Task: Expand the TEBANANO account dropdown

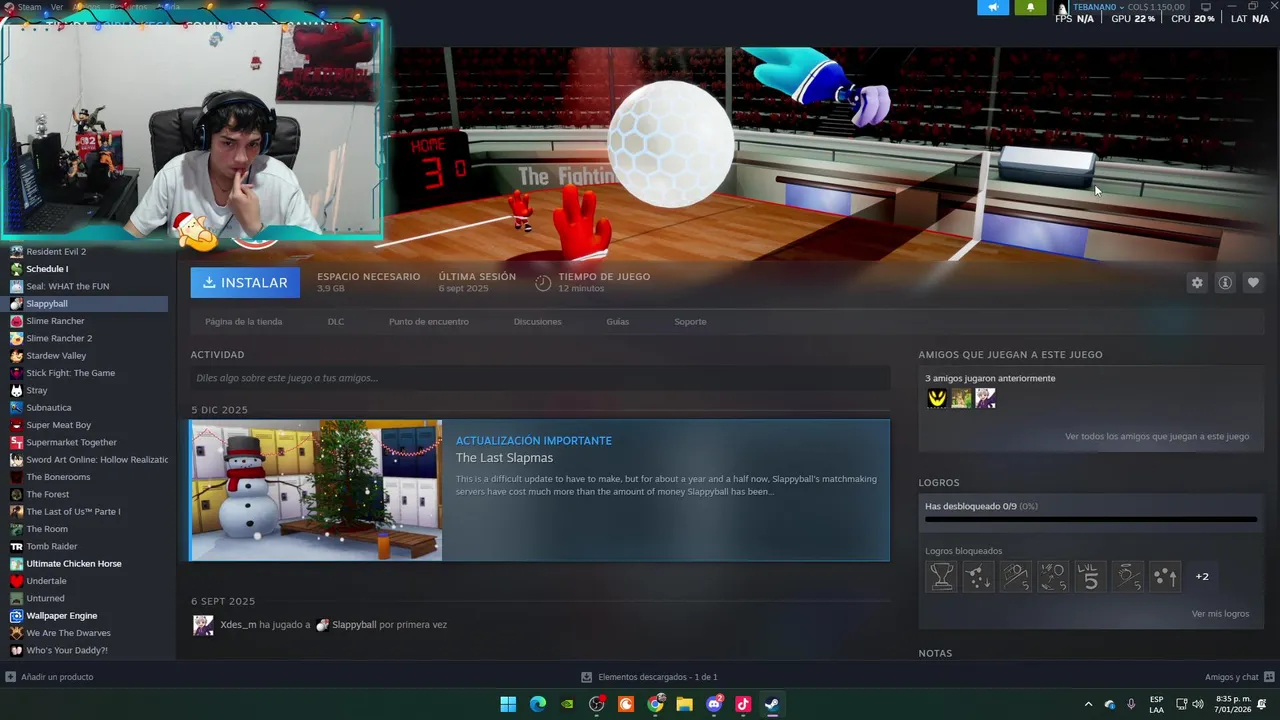Action: tap(1122, 7)
